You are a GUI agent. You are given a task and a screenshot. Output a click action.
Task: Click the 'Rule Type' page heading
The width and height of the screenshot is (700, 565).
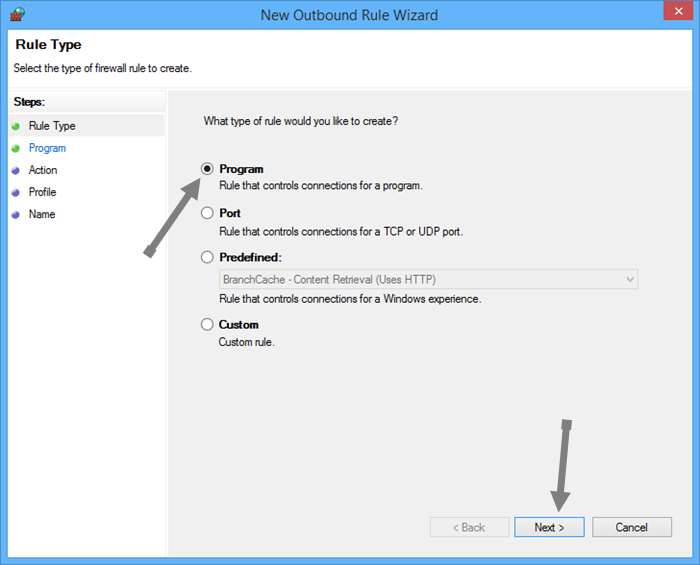[x=48, y=45]
